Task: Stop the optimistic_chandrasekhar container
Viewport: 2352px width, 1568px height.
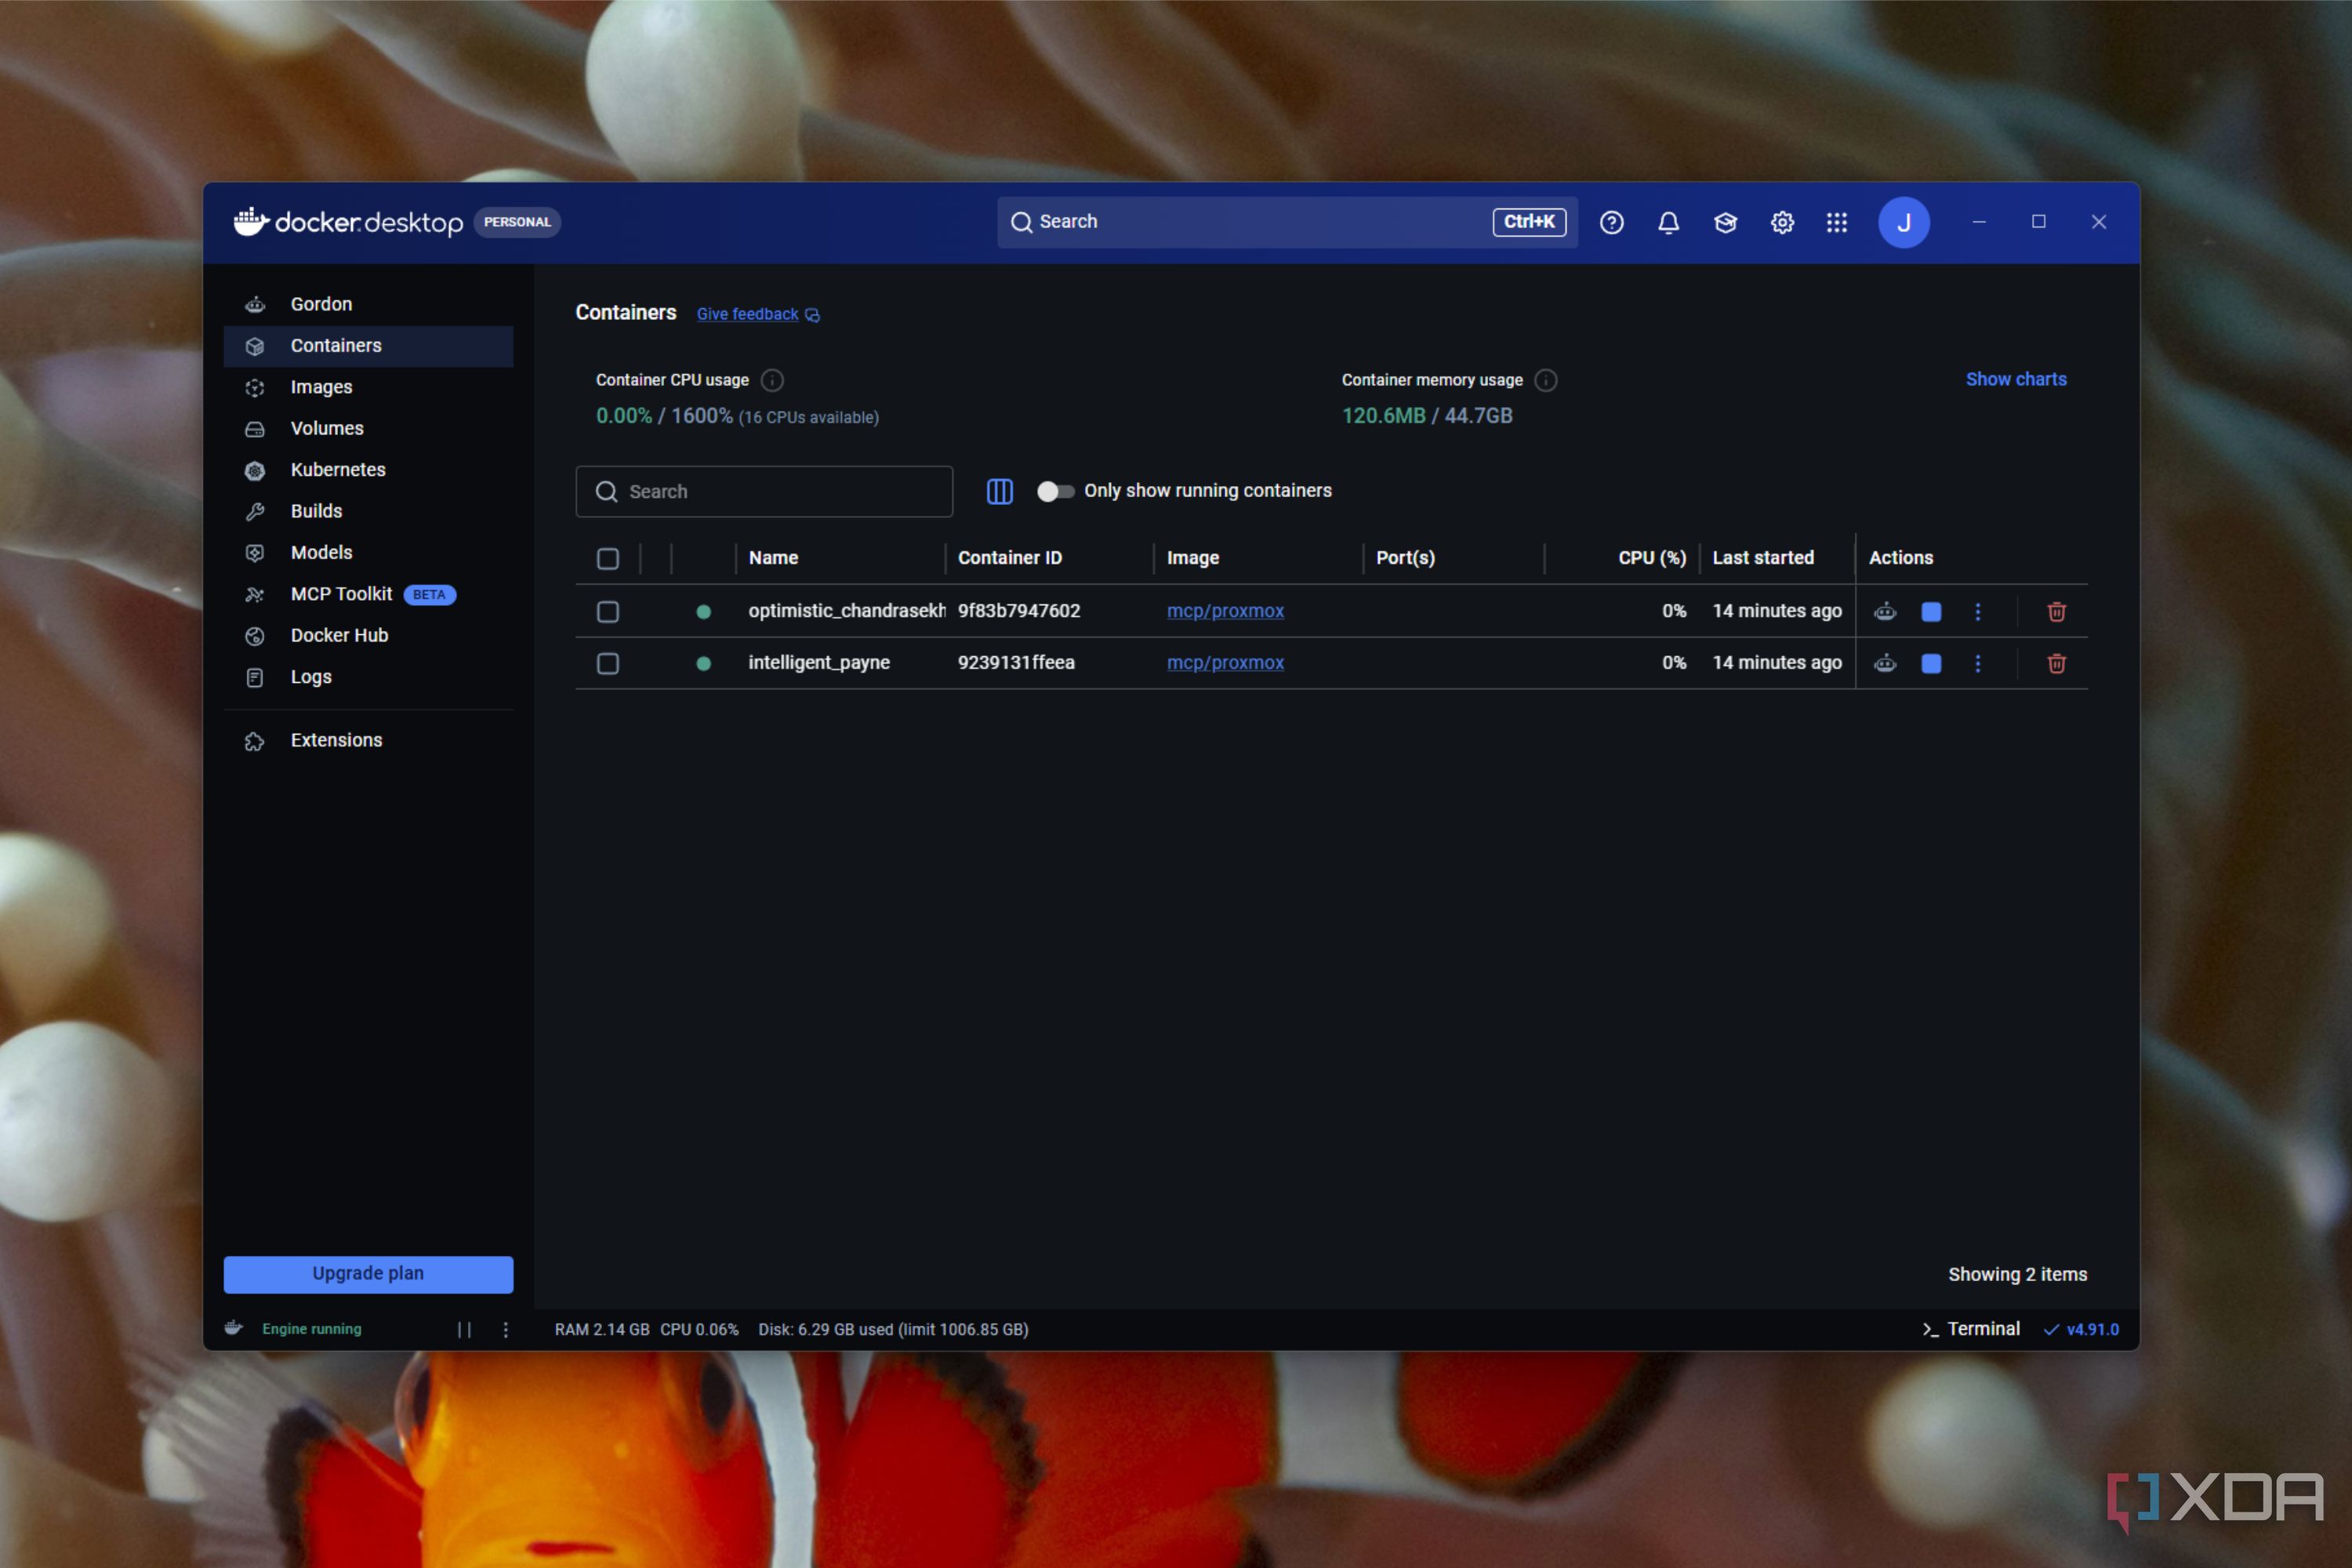Action: pyautogui.click(x=1931, y=611)
